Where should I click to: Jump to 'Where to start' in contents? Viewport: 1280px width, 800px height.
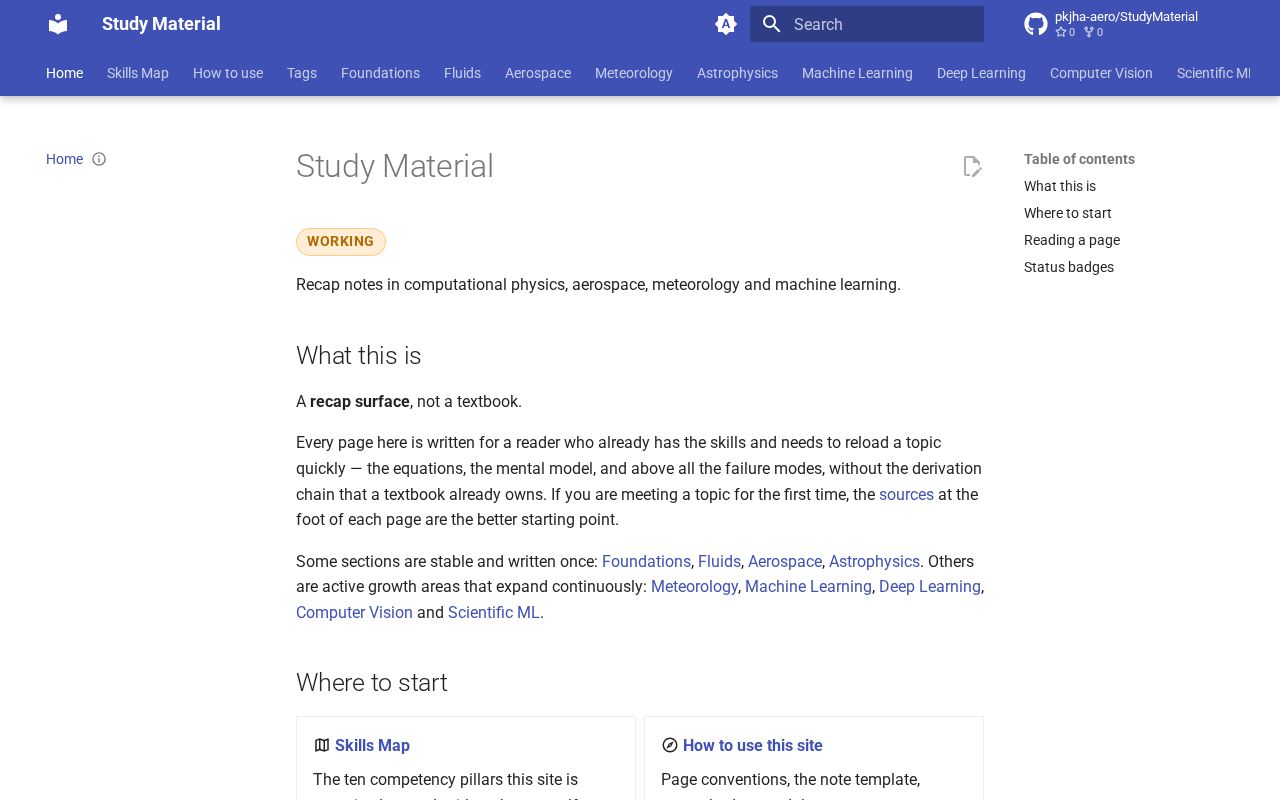click(1068, 213)
